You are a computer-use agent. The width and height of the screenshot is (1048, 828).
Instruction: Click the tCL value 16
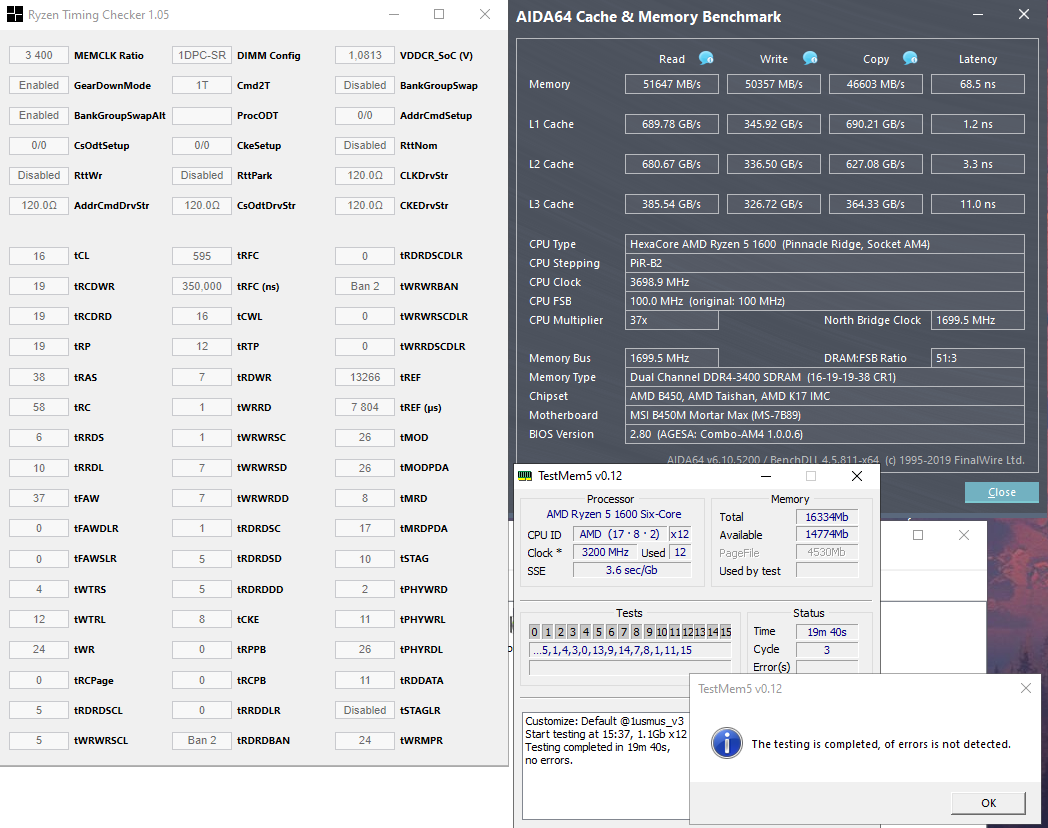coord(39,256)
